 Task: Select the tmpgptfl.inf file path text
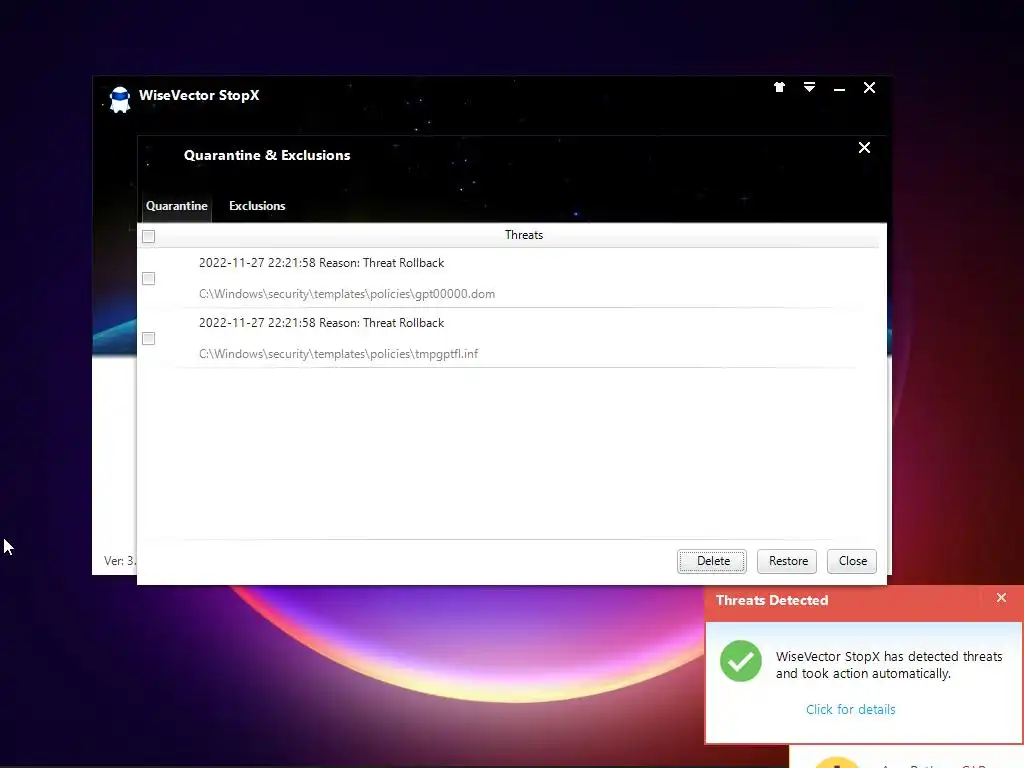tap(338, 354)
